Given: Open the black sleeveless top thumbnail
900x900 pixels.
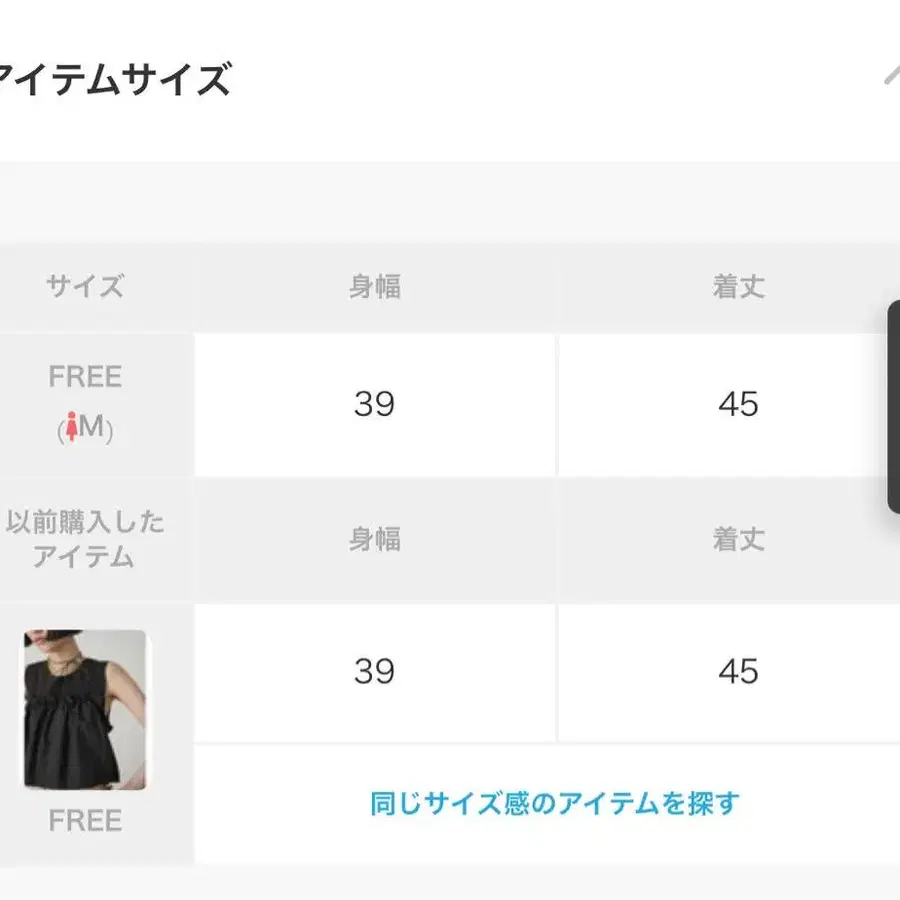Looking at the screenshot, I should click(85, 709).
